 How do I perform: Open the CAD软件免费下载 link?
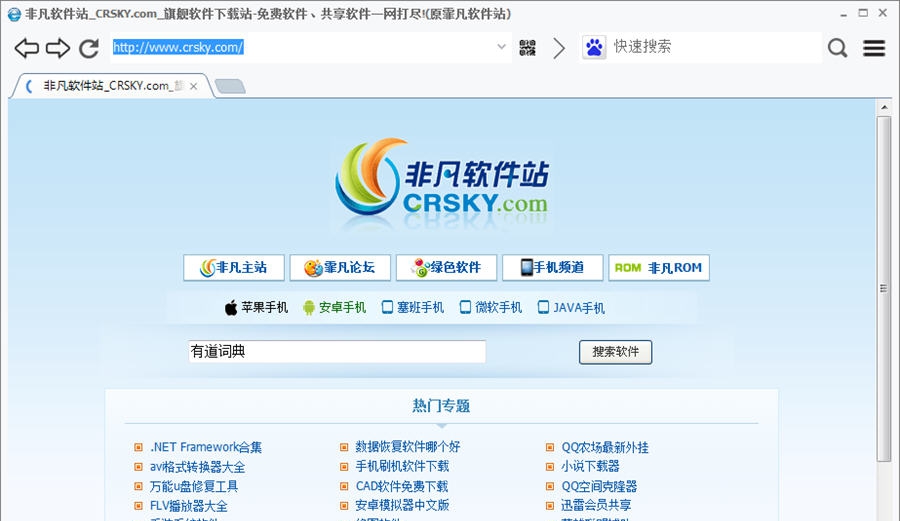402,486
